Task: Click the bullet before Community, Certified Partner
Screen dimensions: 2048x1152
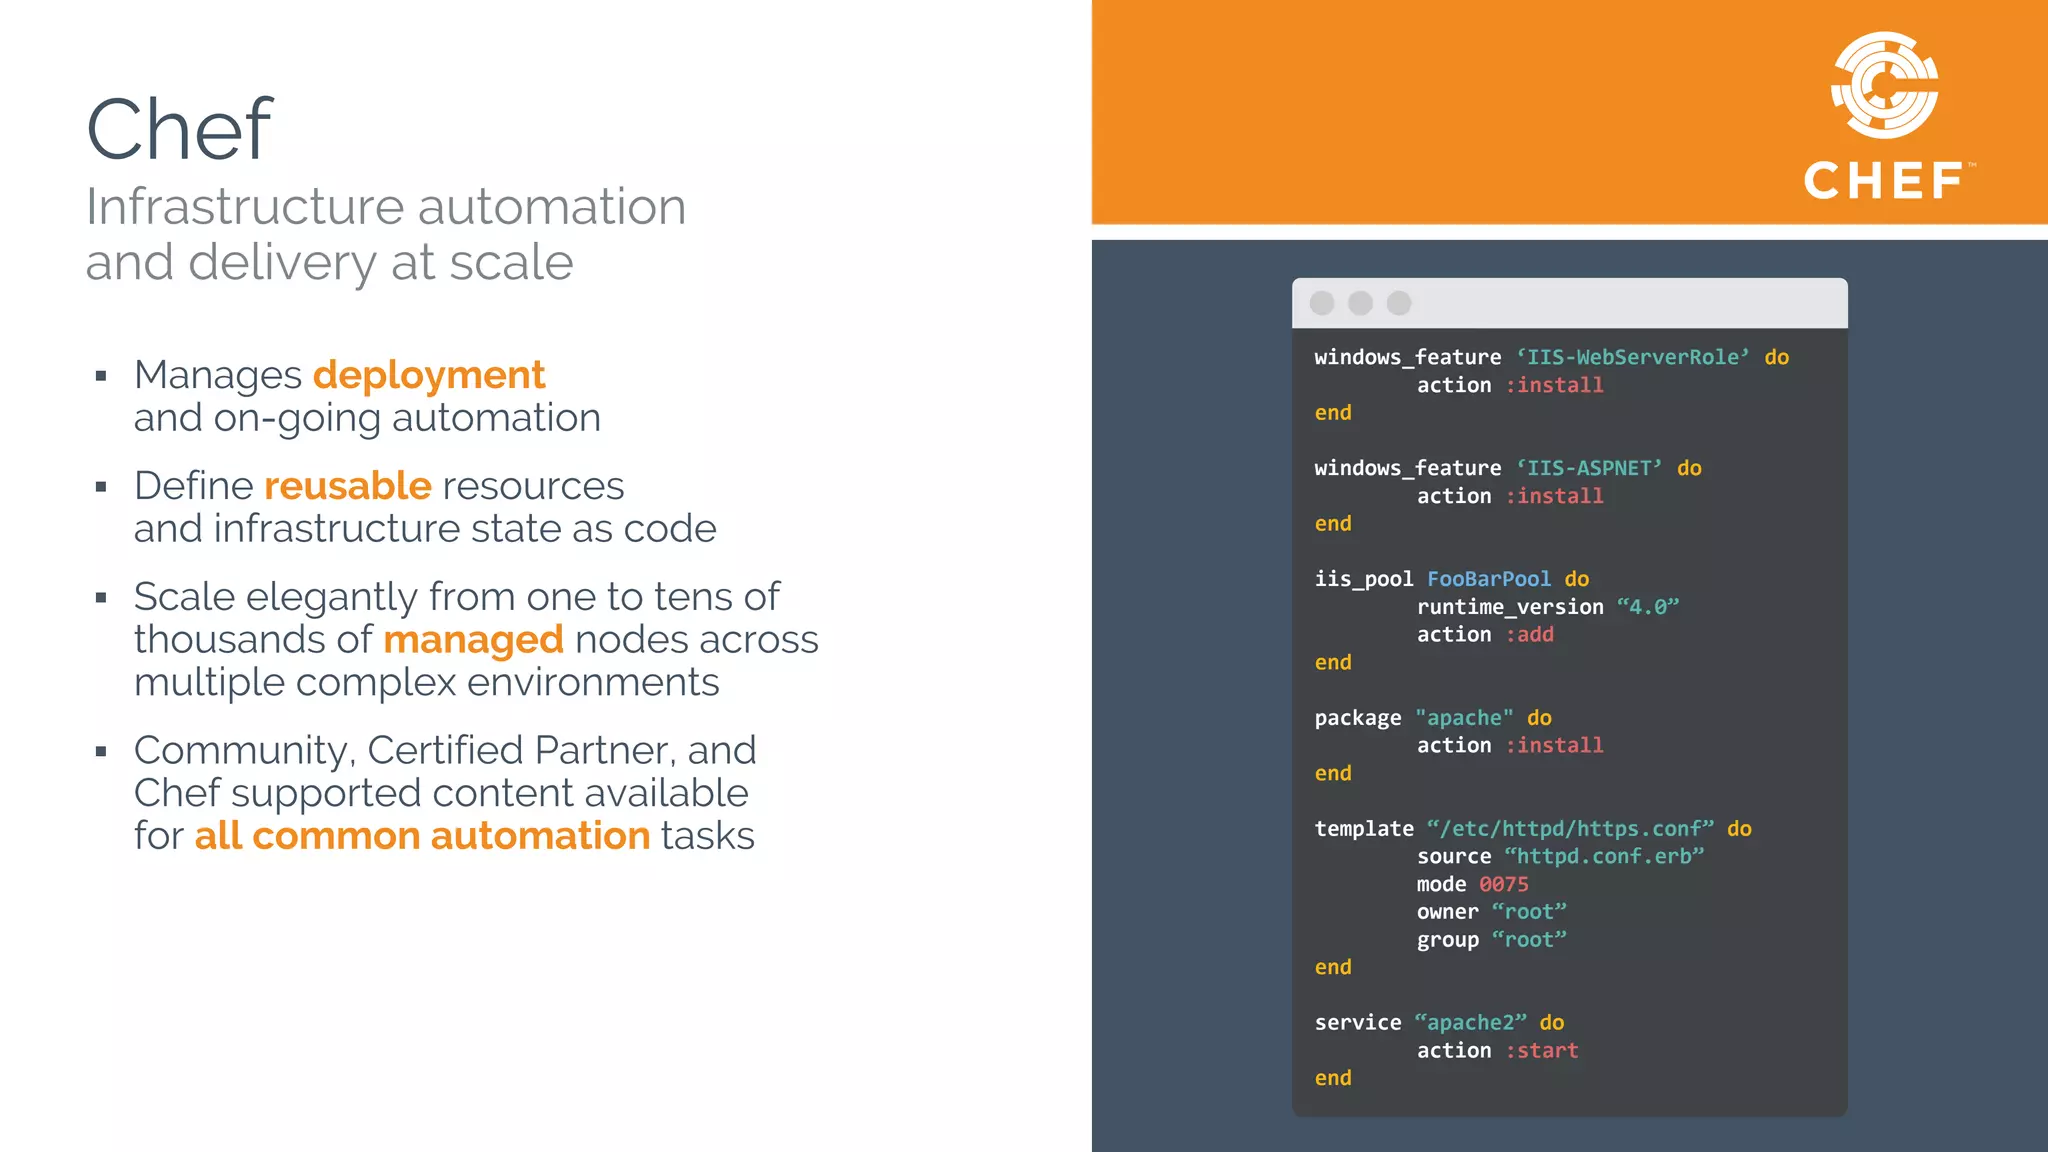Action: click(101, 752)
